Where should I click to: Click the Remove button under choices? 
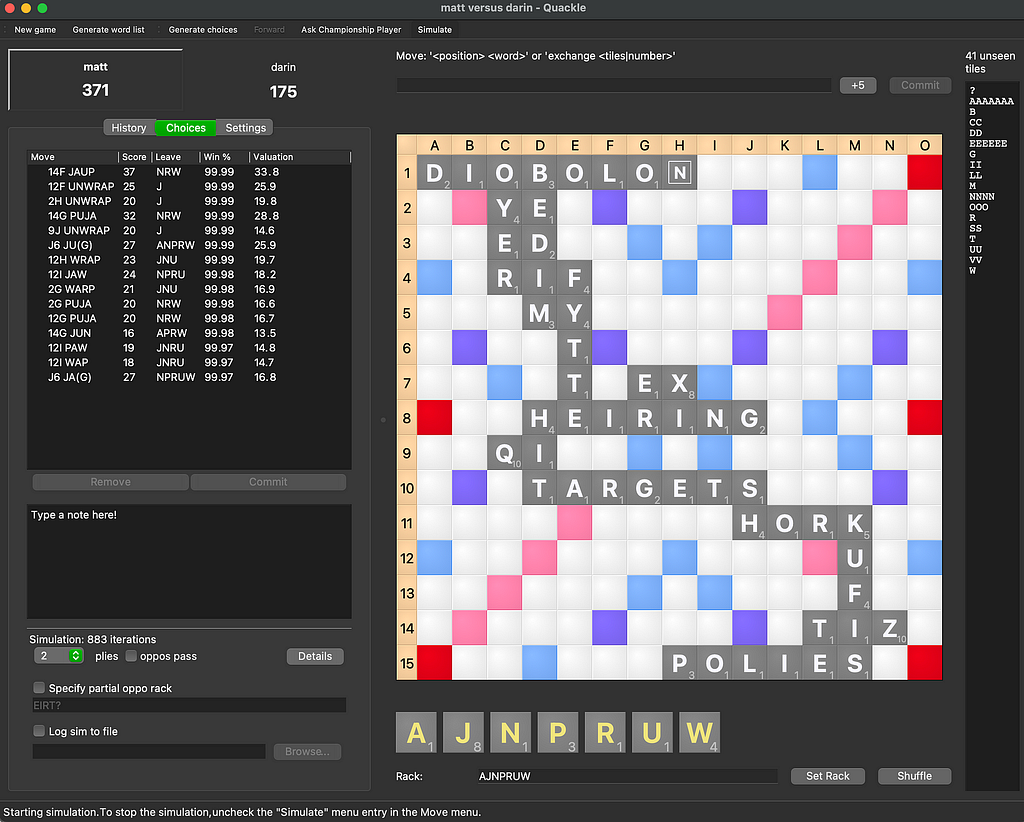[110, 482]
